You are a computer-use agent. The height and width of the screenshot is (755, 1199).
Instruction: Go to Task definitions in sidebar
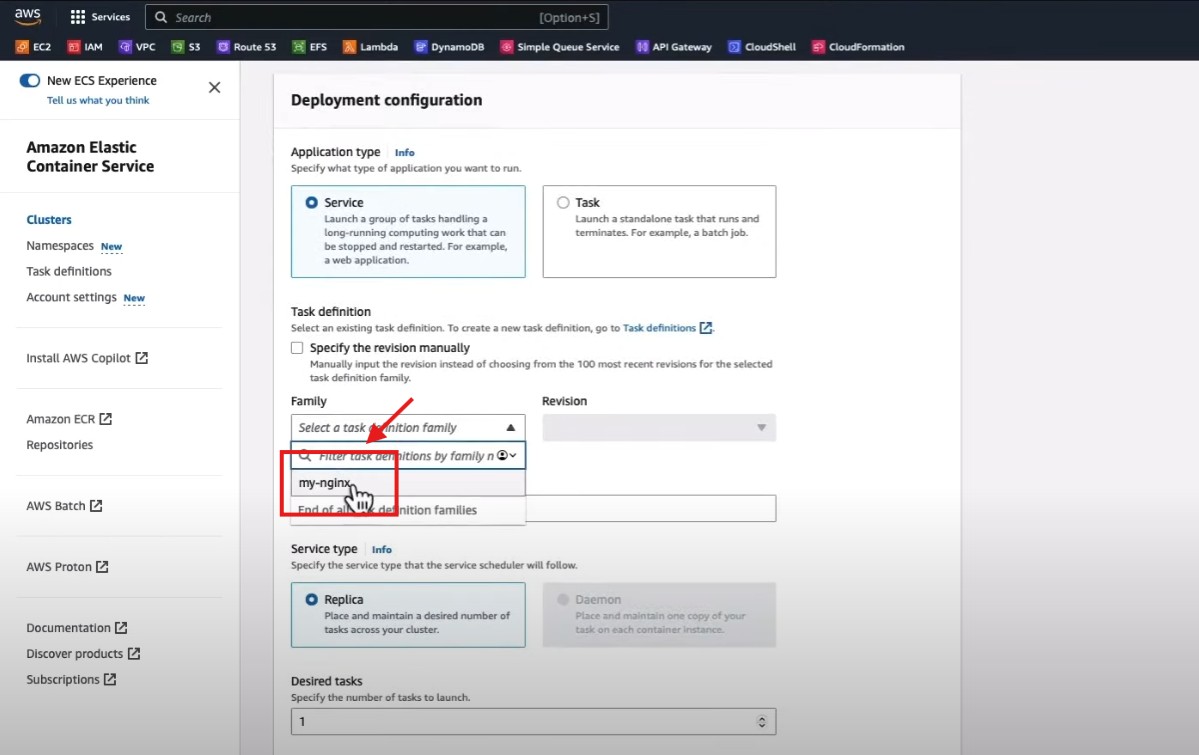pos(69,272)
